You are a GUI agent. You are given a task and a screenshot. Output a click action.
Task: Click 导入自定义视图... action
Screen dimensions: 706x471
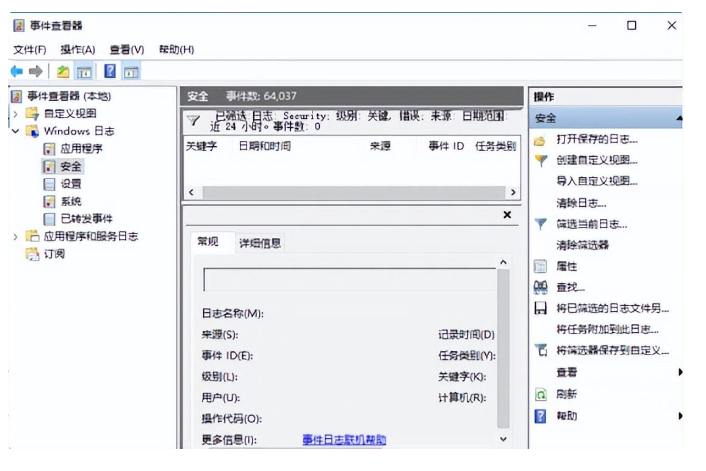(x=597, y=181)
